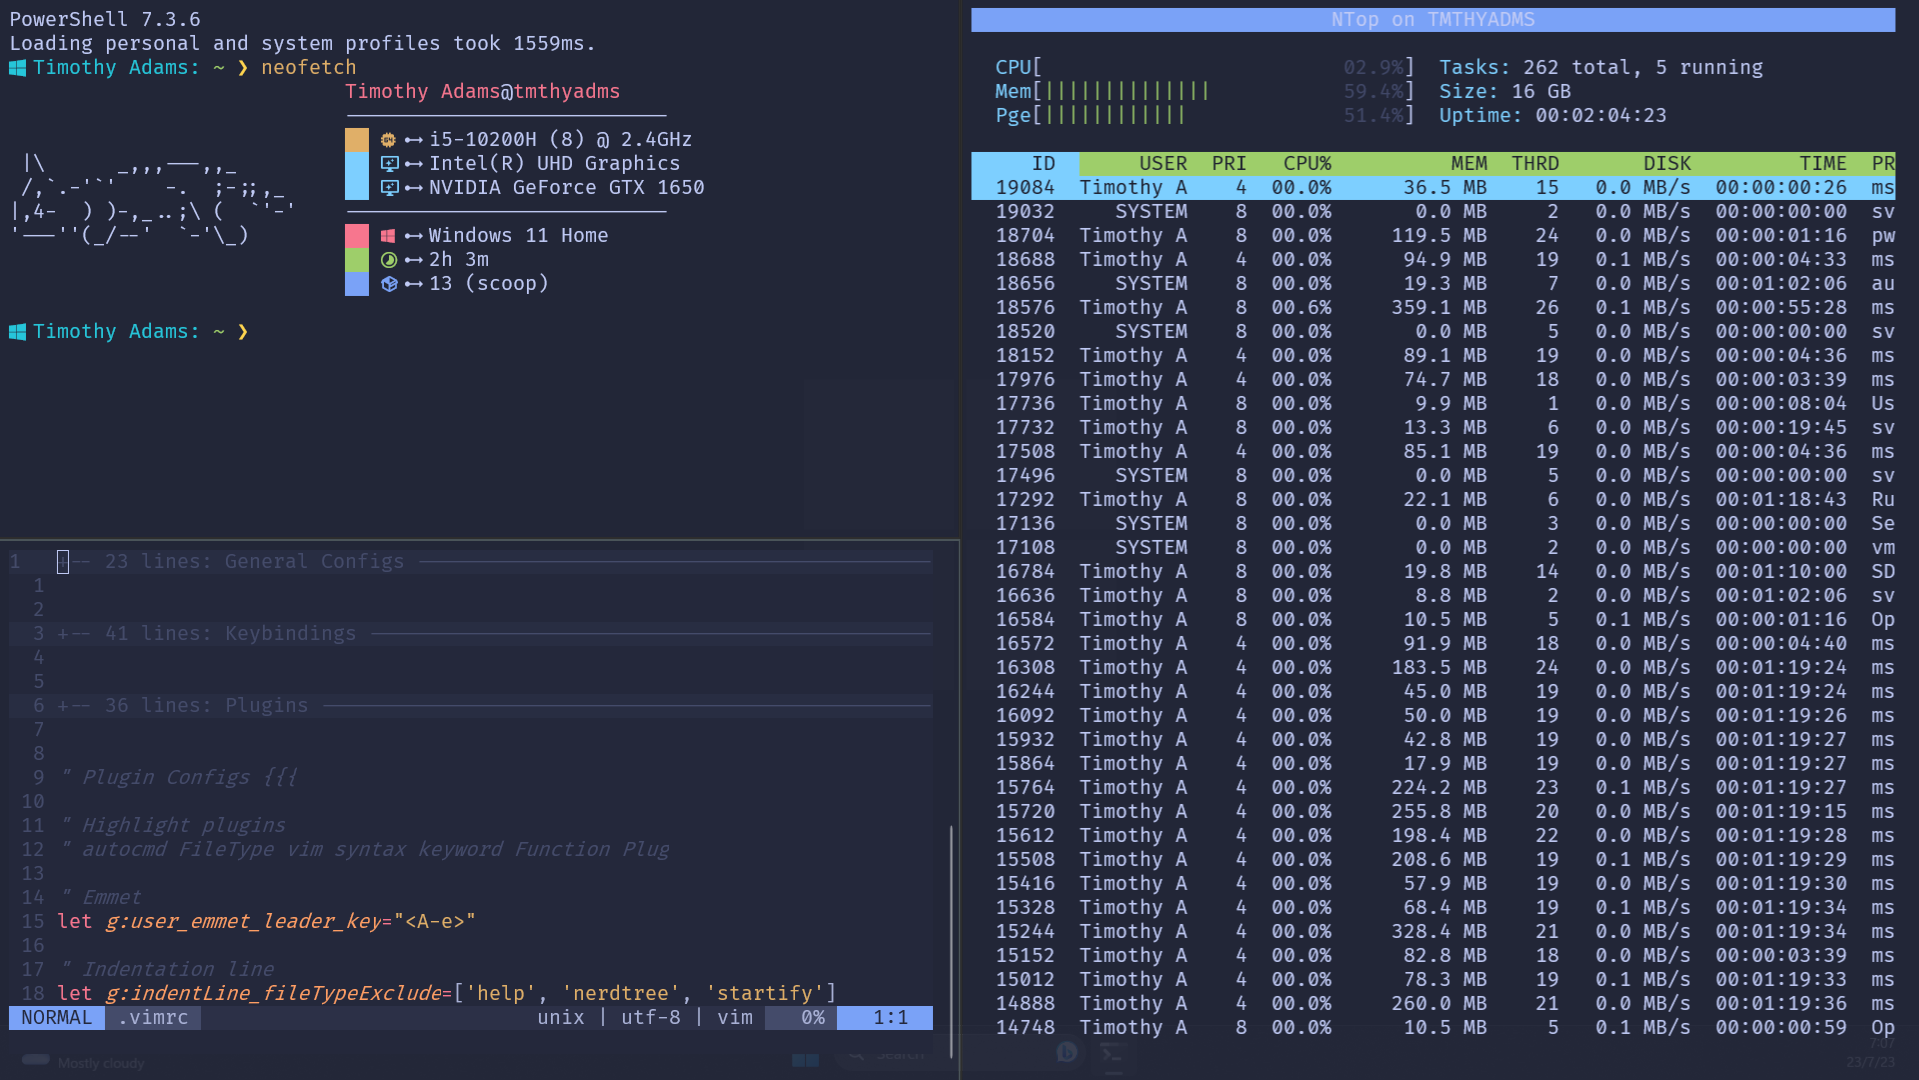
Task: Click the NORMAL mode indicator in vim statusline
Action: pyautogui.click(x=56, y=1017)
